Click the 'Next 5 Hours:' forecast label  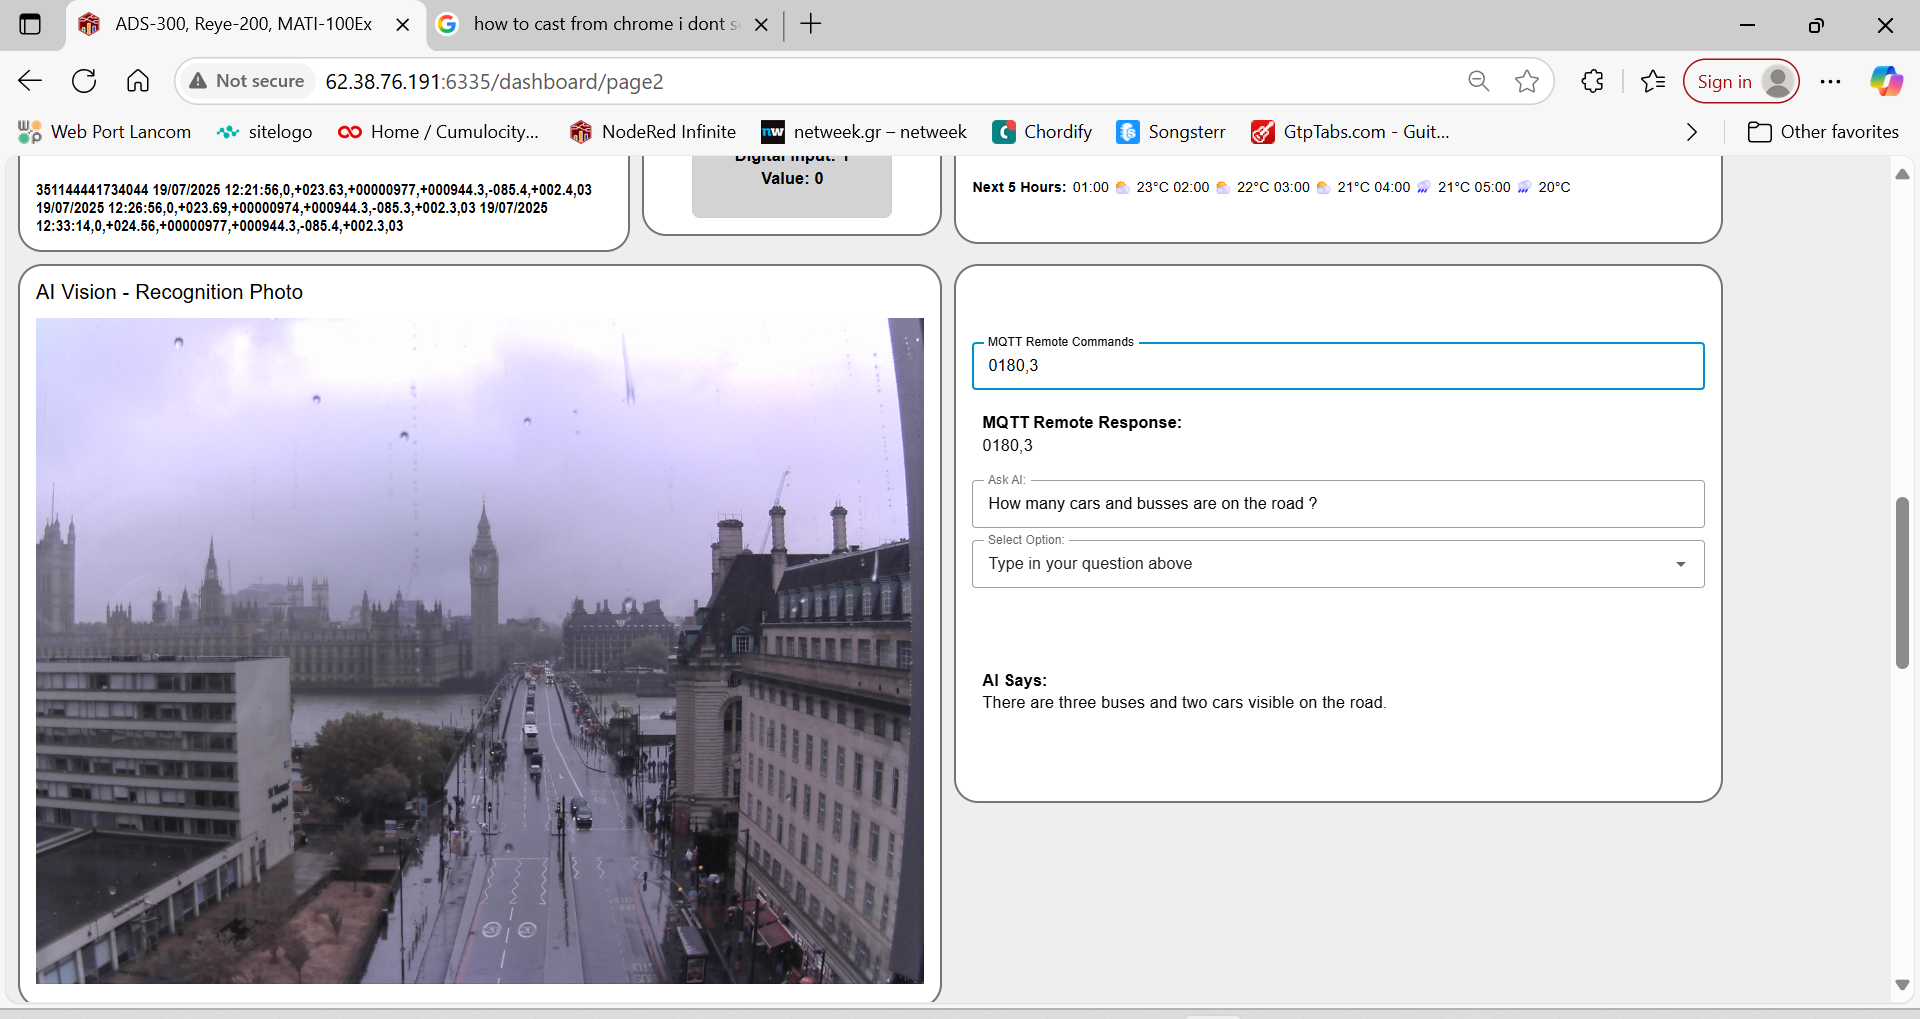[x=1019, y=187]
